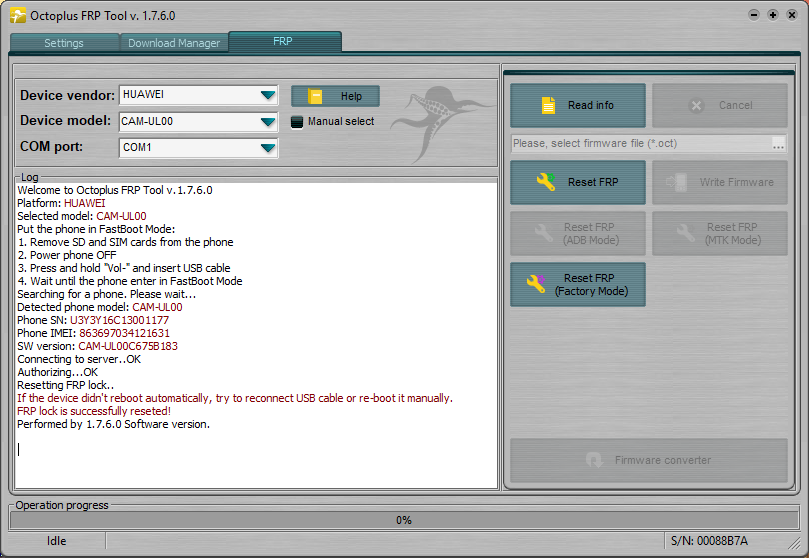809x558 pixels.
Task: Click 'Connecting to server..OK' log line
Action: [79, 359]
